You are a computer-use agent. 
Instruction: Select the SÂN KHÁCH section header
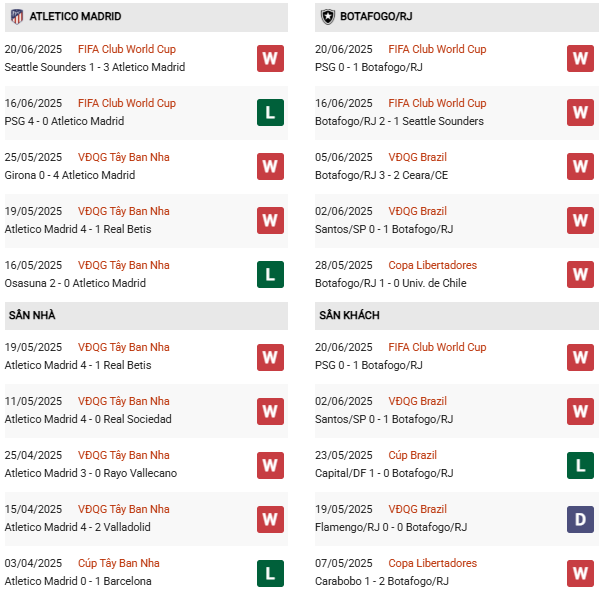click(x=349, y=315)
